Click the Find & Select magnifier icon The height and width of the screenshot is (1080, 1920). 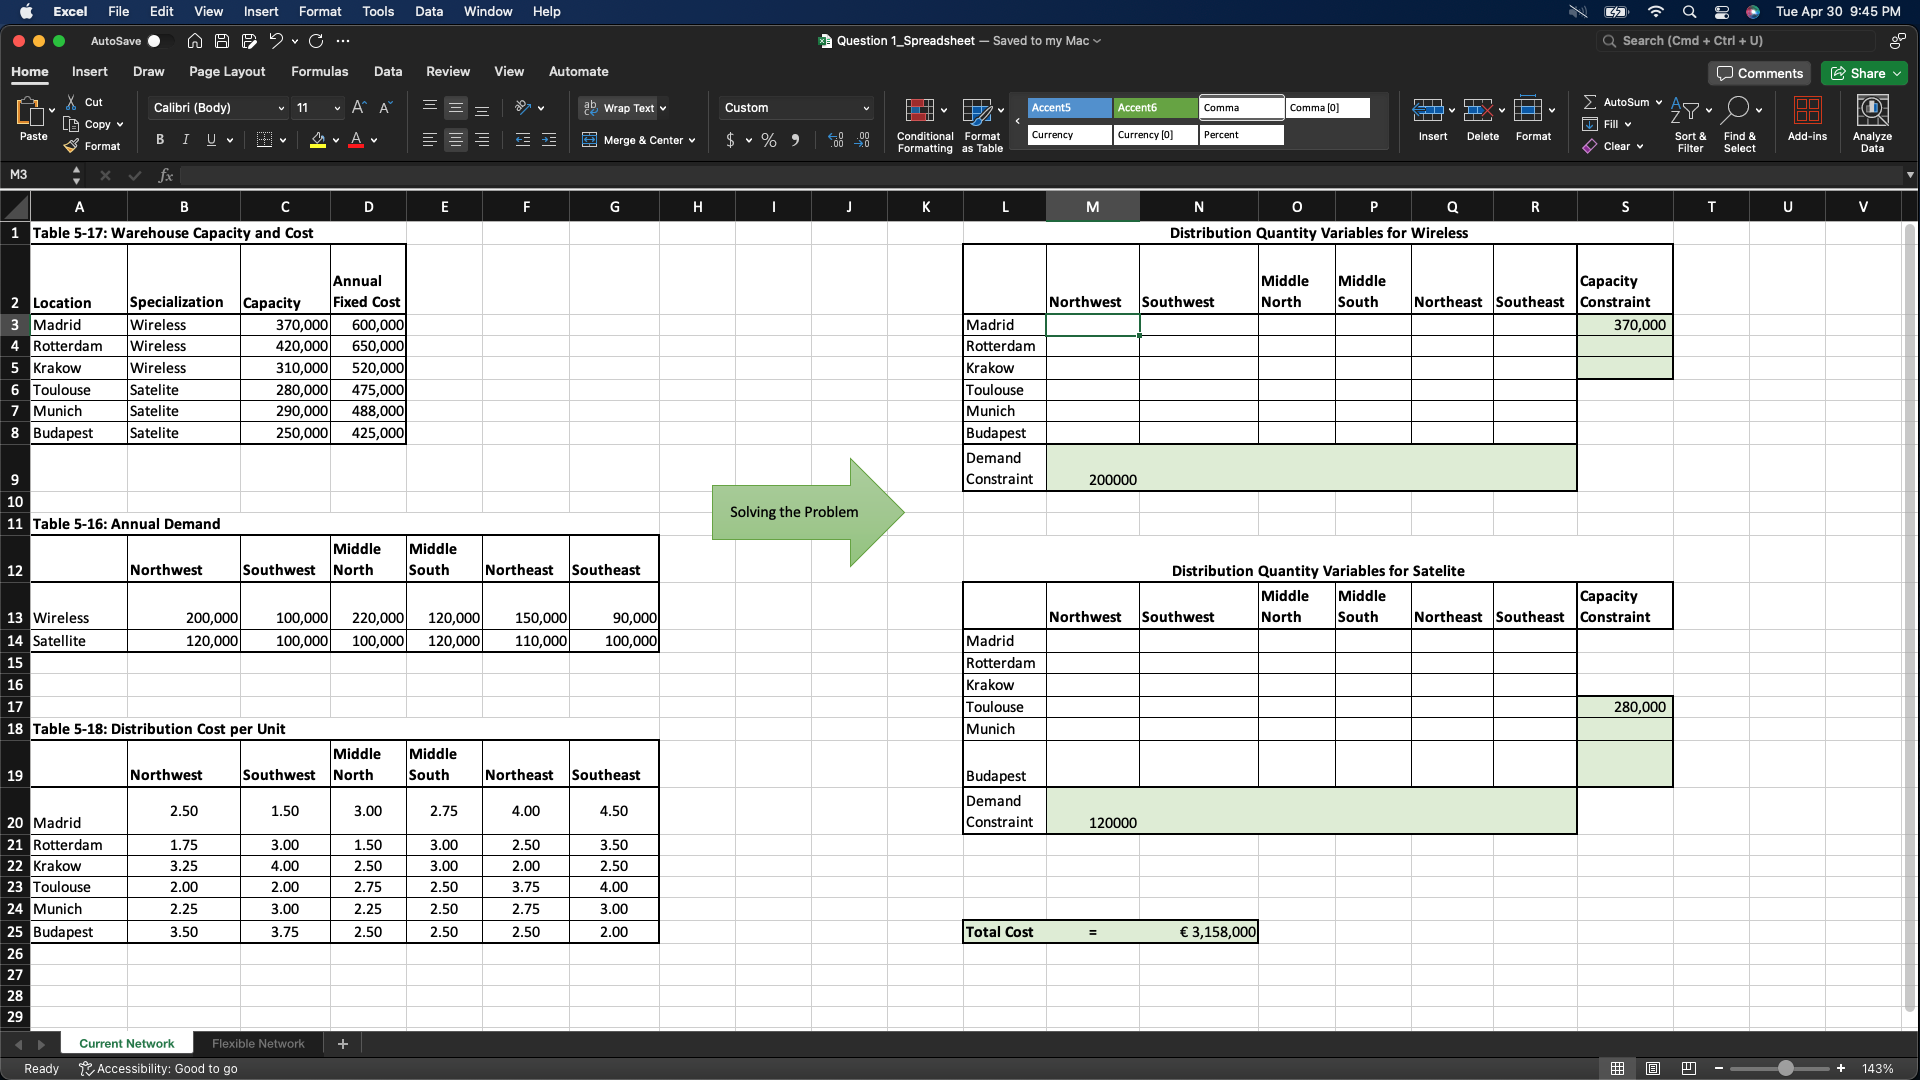[1740, 110]
